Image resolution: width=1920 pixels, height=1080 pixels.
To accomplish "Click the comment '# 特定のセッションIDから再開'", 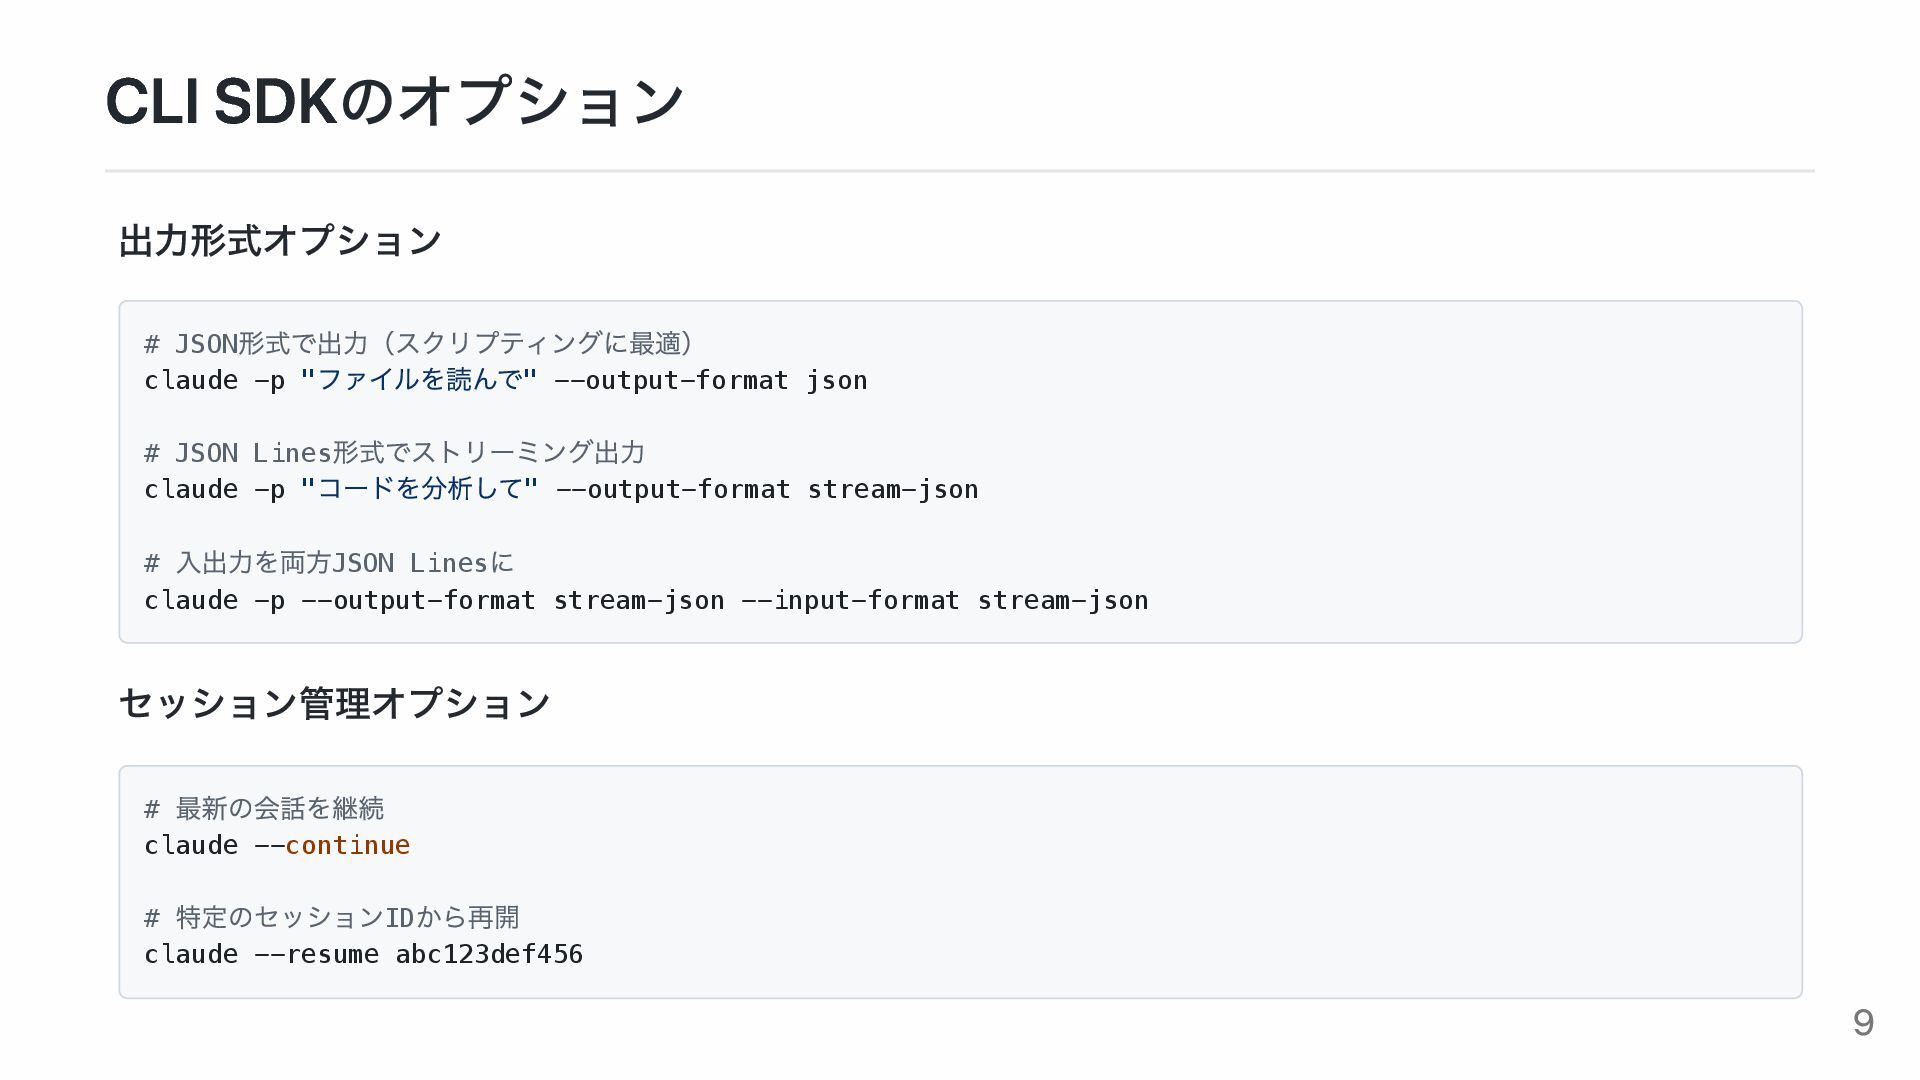I will [x=332, y=917].
